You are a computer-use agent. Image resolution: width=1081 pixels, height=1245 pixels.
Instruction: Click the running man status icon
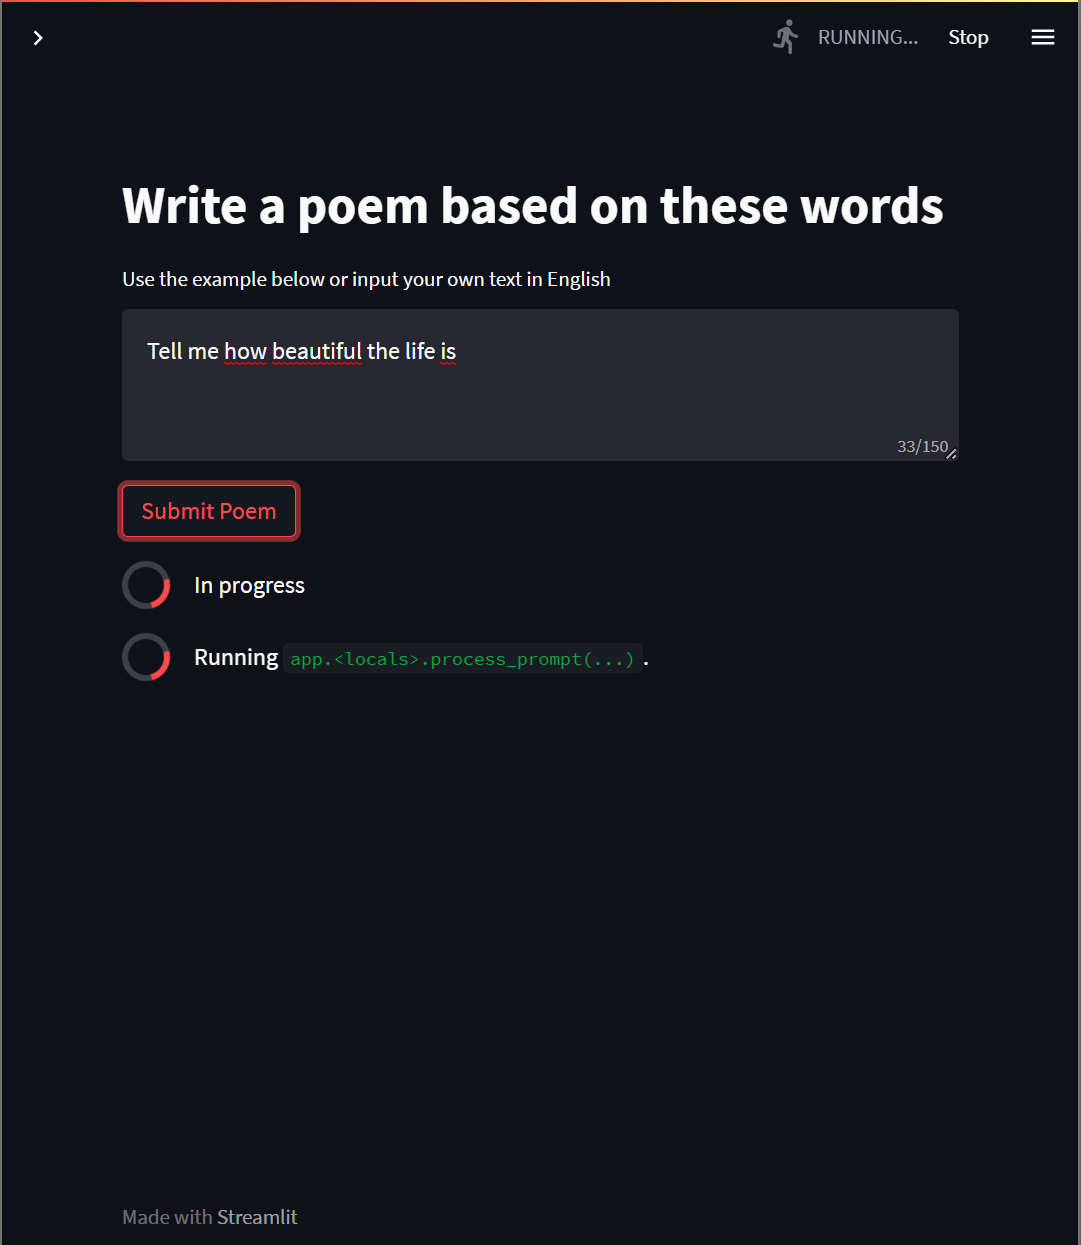786,37
